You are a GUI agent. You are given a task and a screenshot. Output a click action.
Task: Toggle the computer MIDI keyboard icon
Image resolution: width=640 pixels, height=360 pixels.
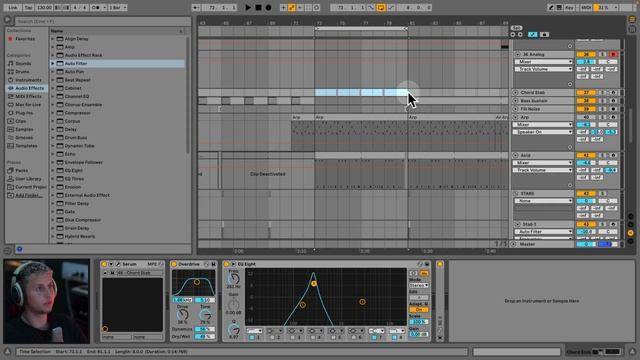(559, 7)
